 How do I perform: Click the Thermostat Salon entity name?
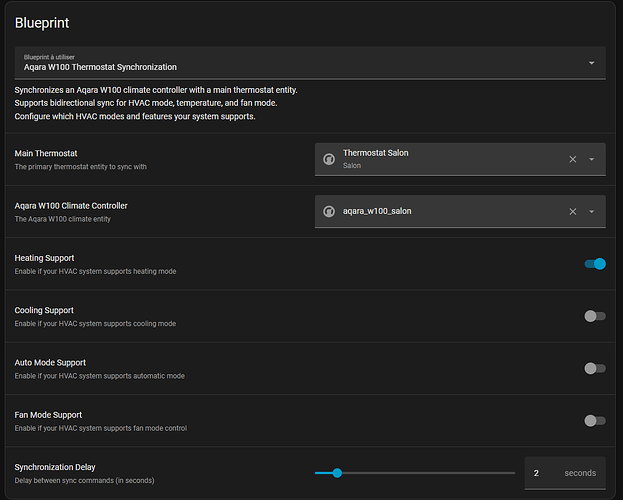[375, 153]
